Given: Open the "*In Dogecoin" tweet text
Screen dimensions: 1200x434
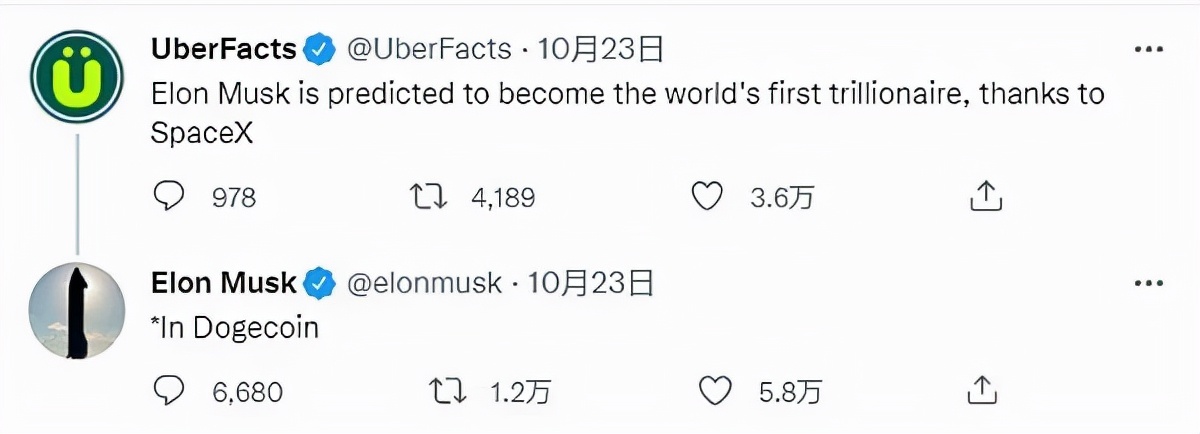Looking at the screenshot, I should point(234,327).
